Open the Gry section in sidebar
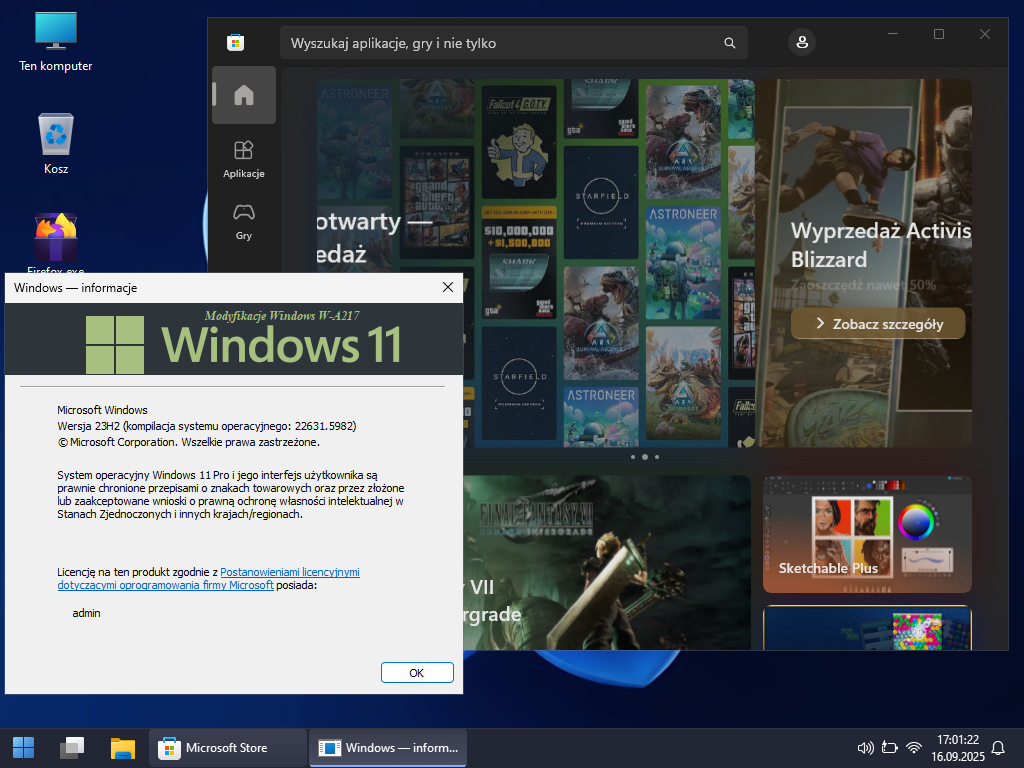Viewport: 1024px width, 768px height. [x=243, y=221]
